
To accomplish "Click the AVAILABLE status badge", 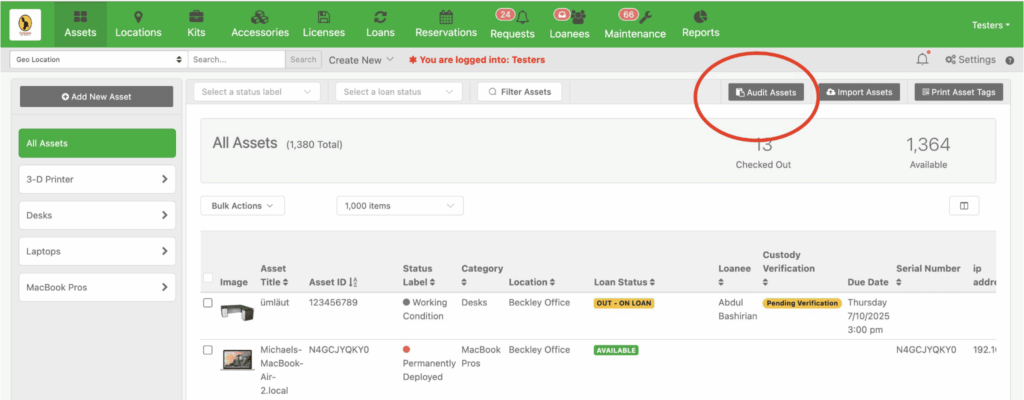I will point(616,350).
